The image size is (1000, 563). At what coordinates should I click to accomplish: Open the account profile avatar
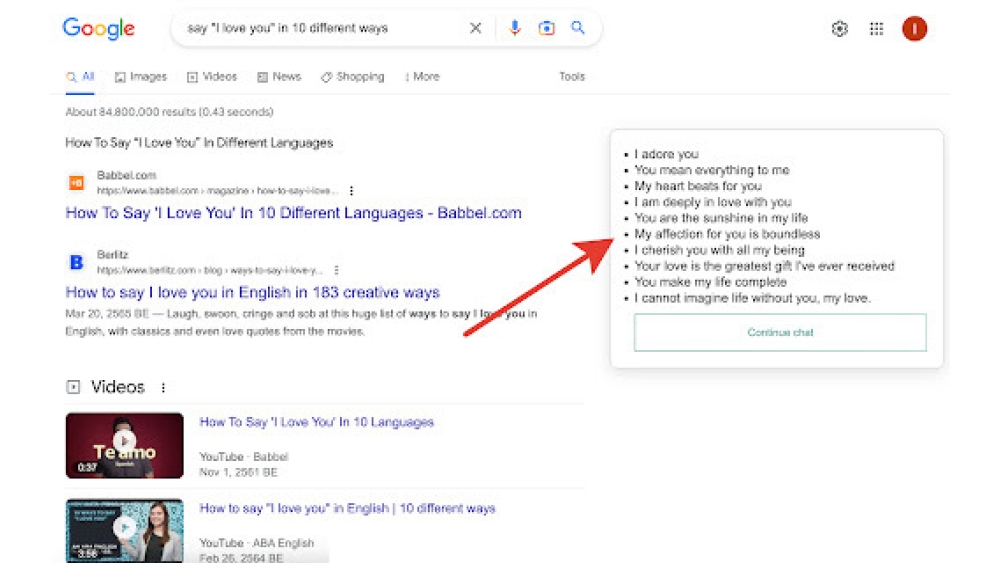pos(914,29)
